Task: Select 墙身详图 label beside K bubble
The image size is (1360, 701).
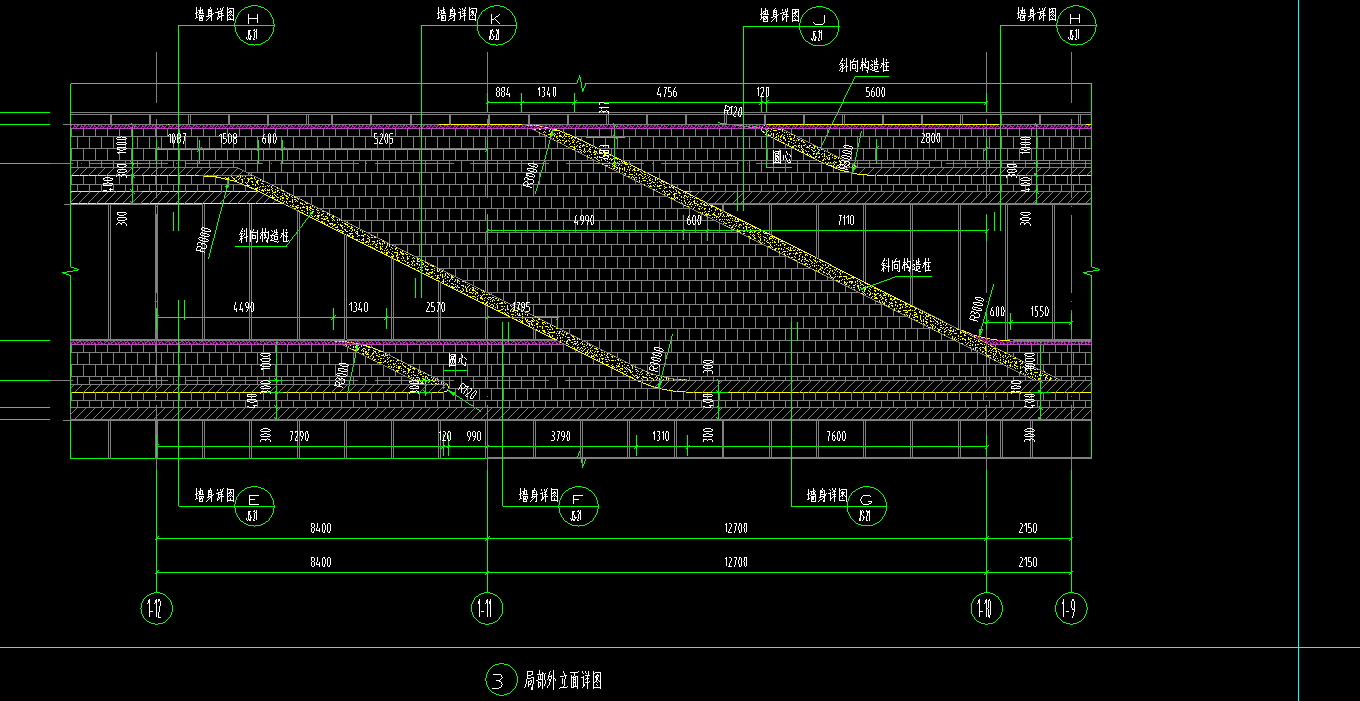Action: pos(456,15)
